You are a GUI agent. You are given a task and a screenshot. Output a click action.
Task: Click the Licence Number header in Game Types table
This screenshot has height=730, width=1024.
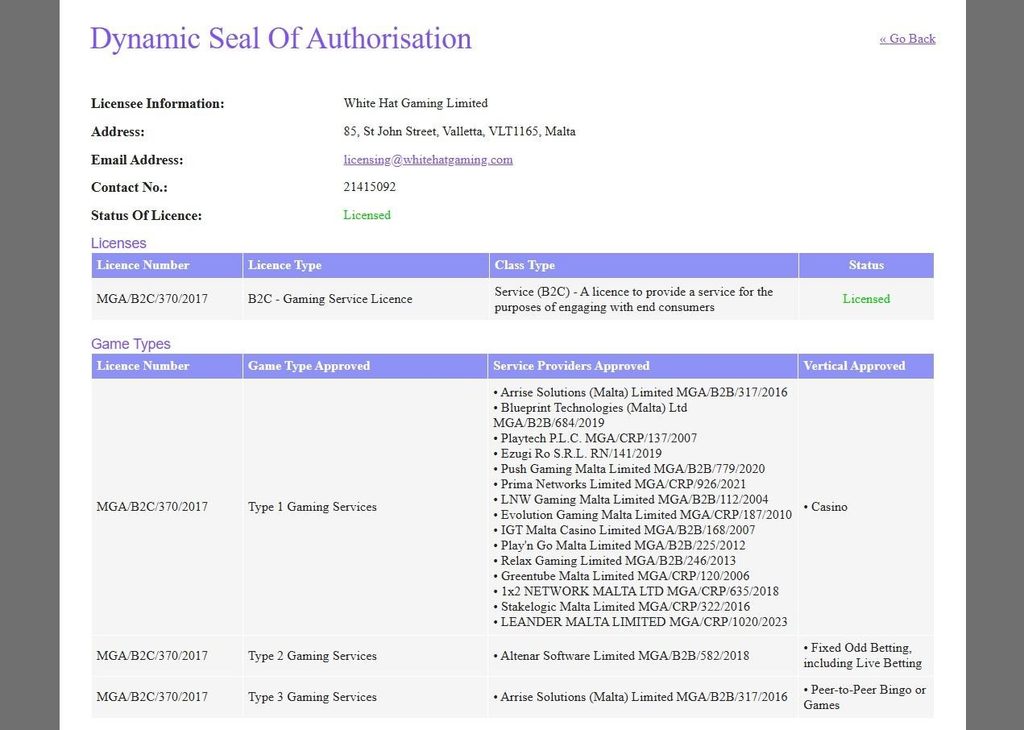click(167, 366)
